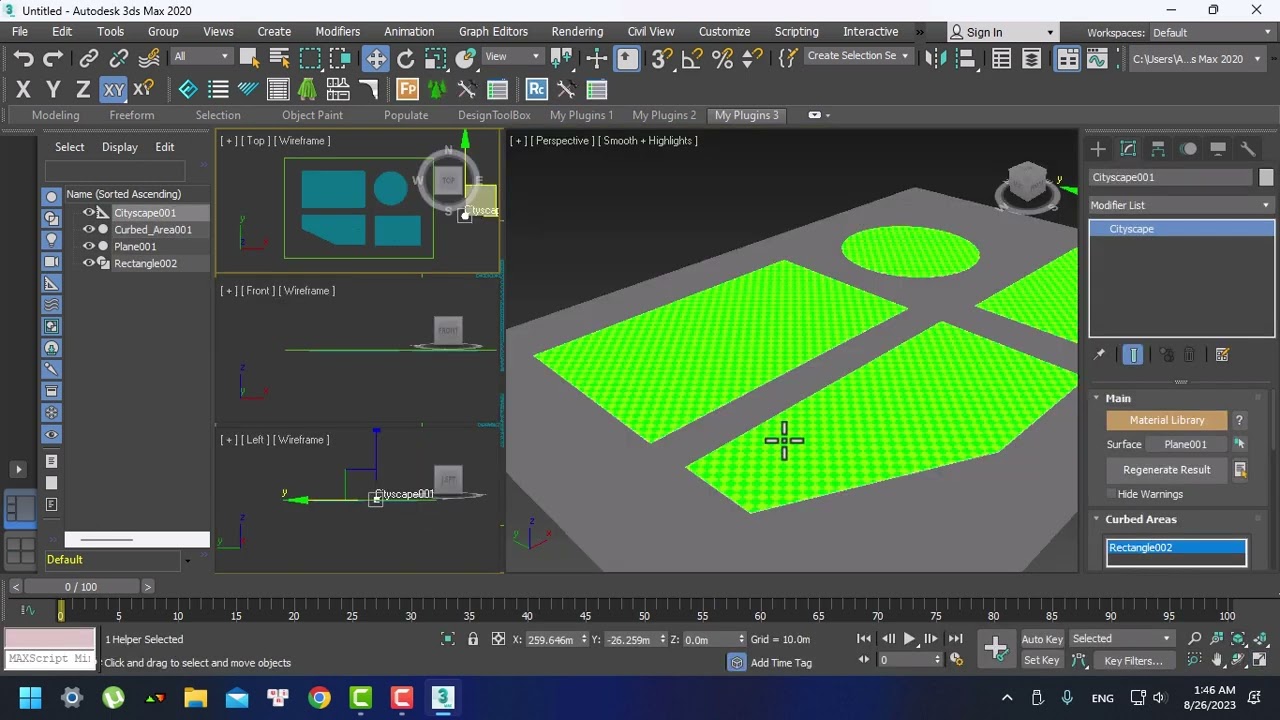Screen dimensions: 1280x720
Task: Click the Material Library button
Action: click(x=1167, y=420)
